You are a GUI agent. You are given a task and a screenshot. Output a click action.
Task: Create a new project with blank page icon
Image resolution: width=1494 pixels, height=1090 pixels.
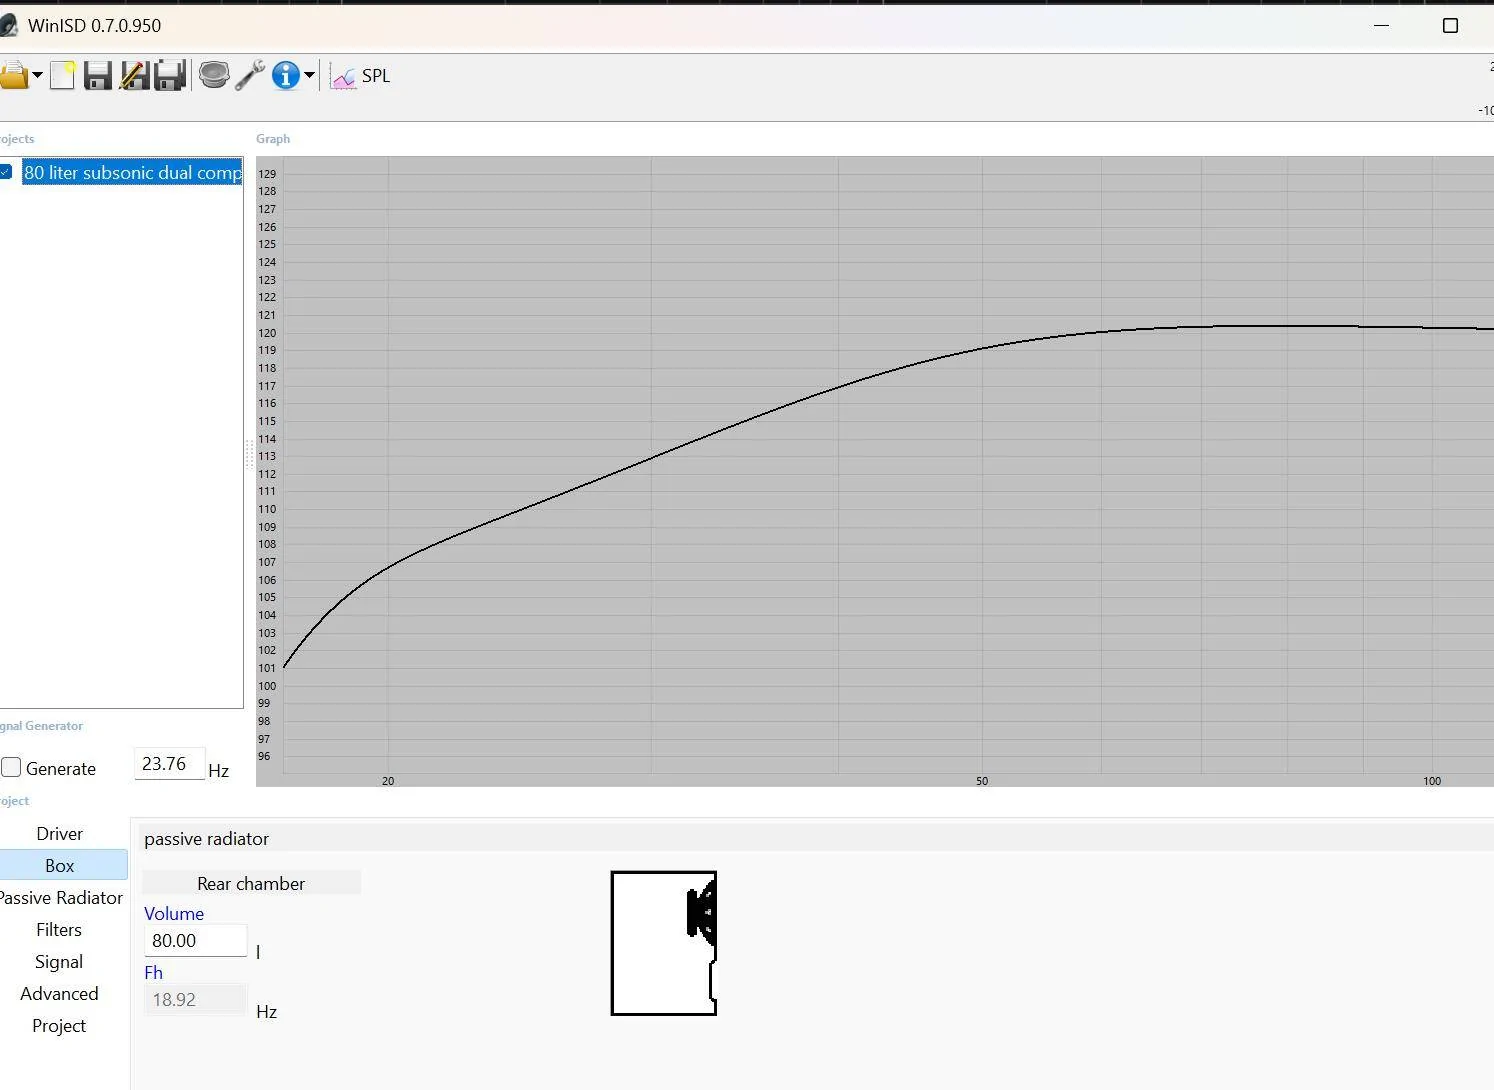62,75
